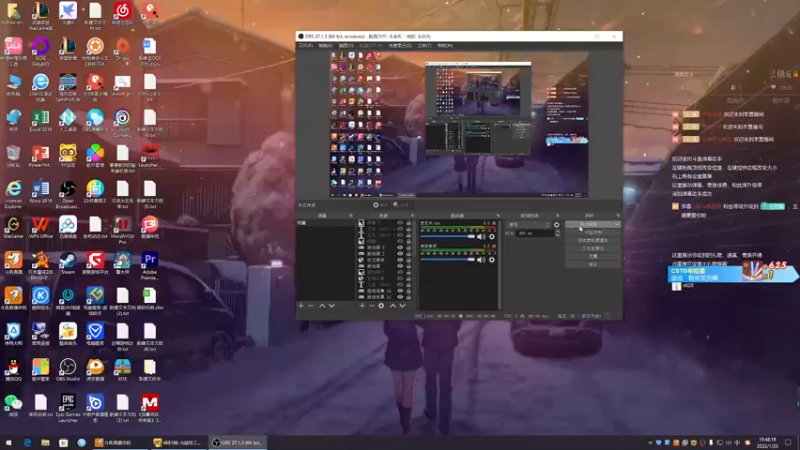Select Epic Games Launcher desktop icon
The height and width of the screenshot is (450, 800).
click(x=67, y=408)
